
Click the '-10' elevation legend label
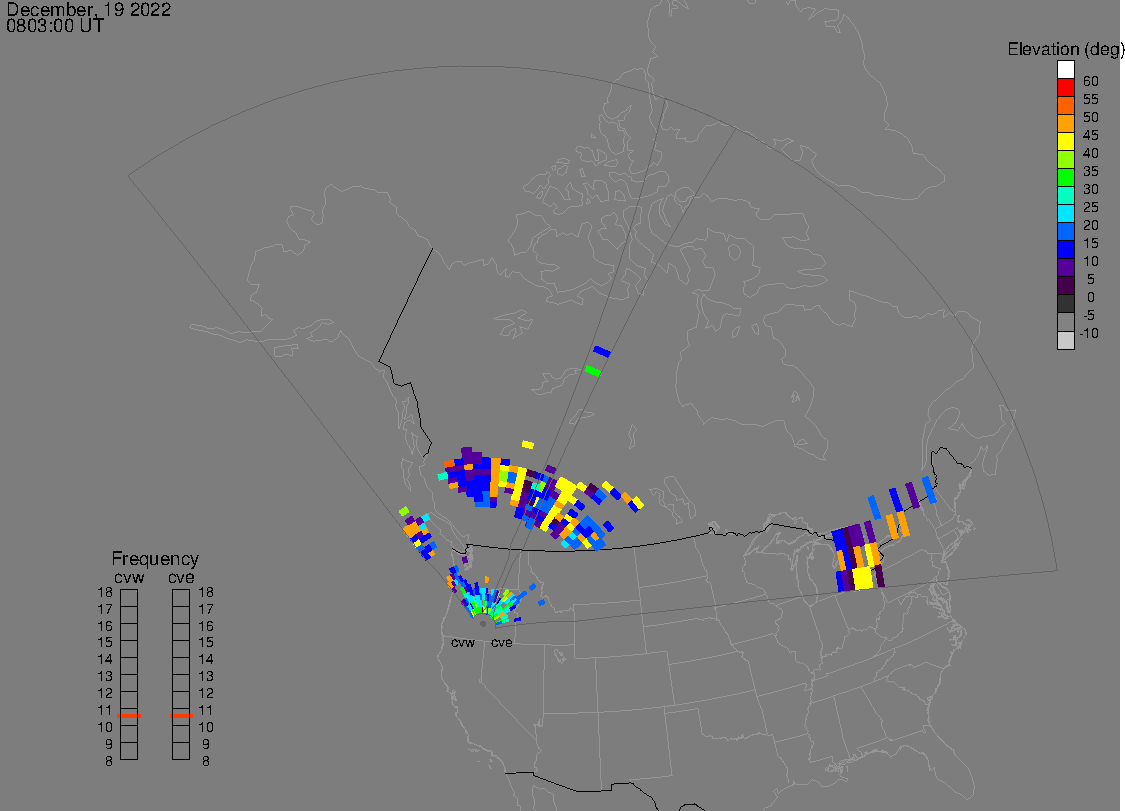point(1089,333)
